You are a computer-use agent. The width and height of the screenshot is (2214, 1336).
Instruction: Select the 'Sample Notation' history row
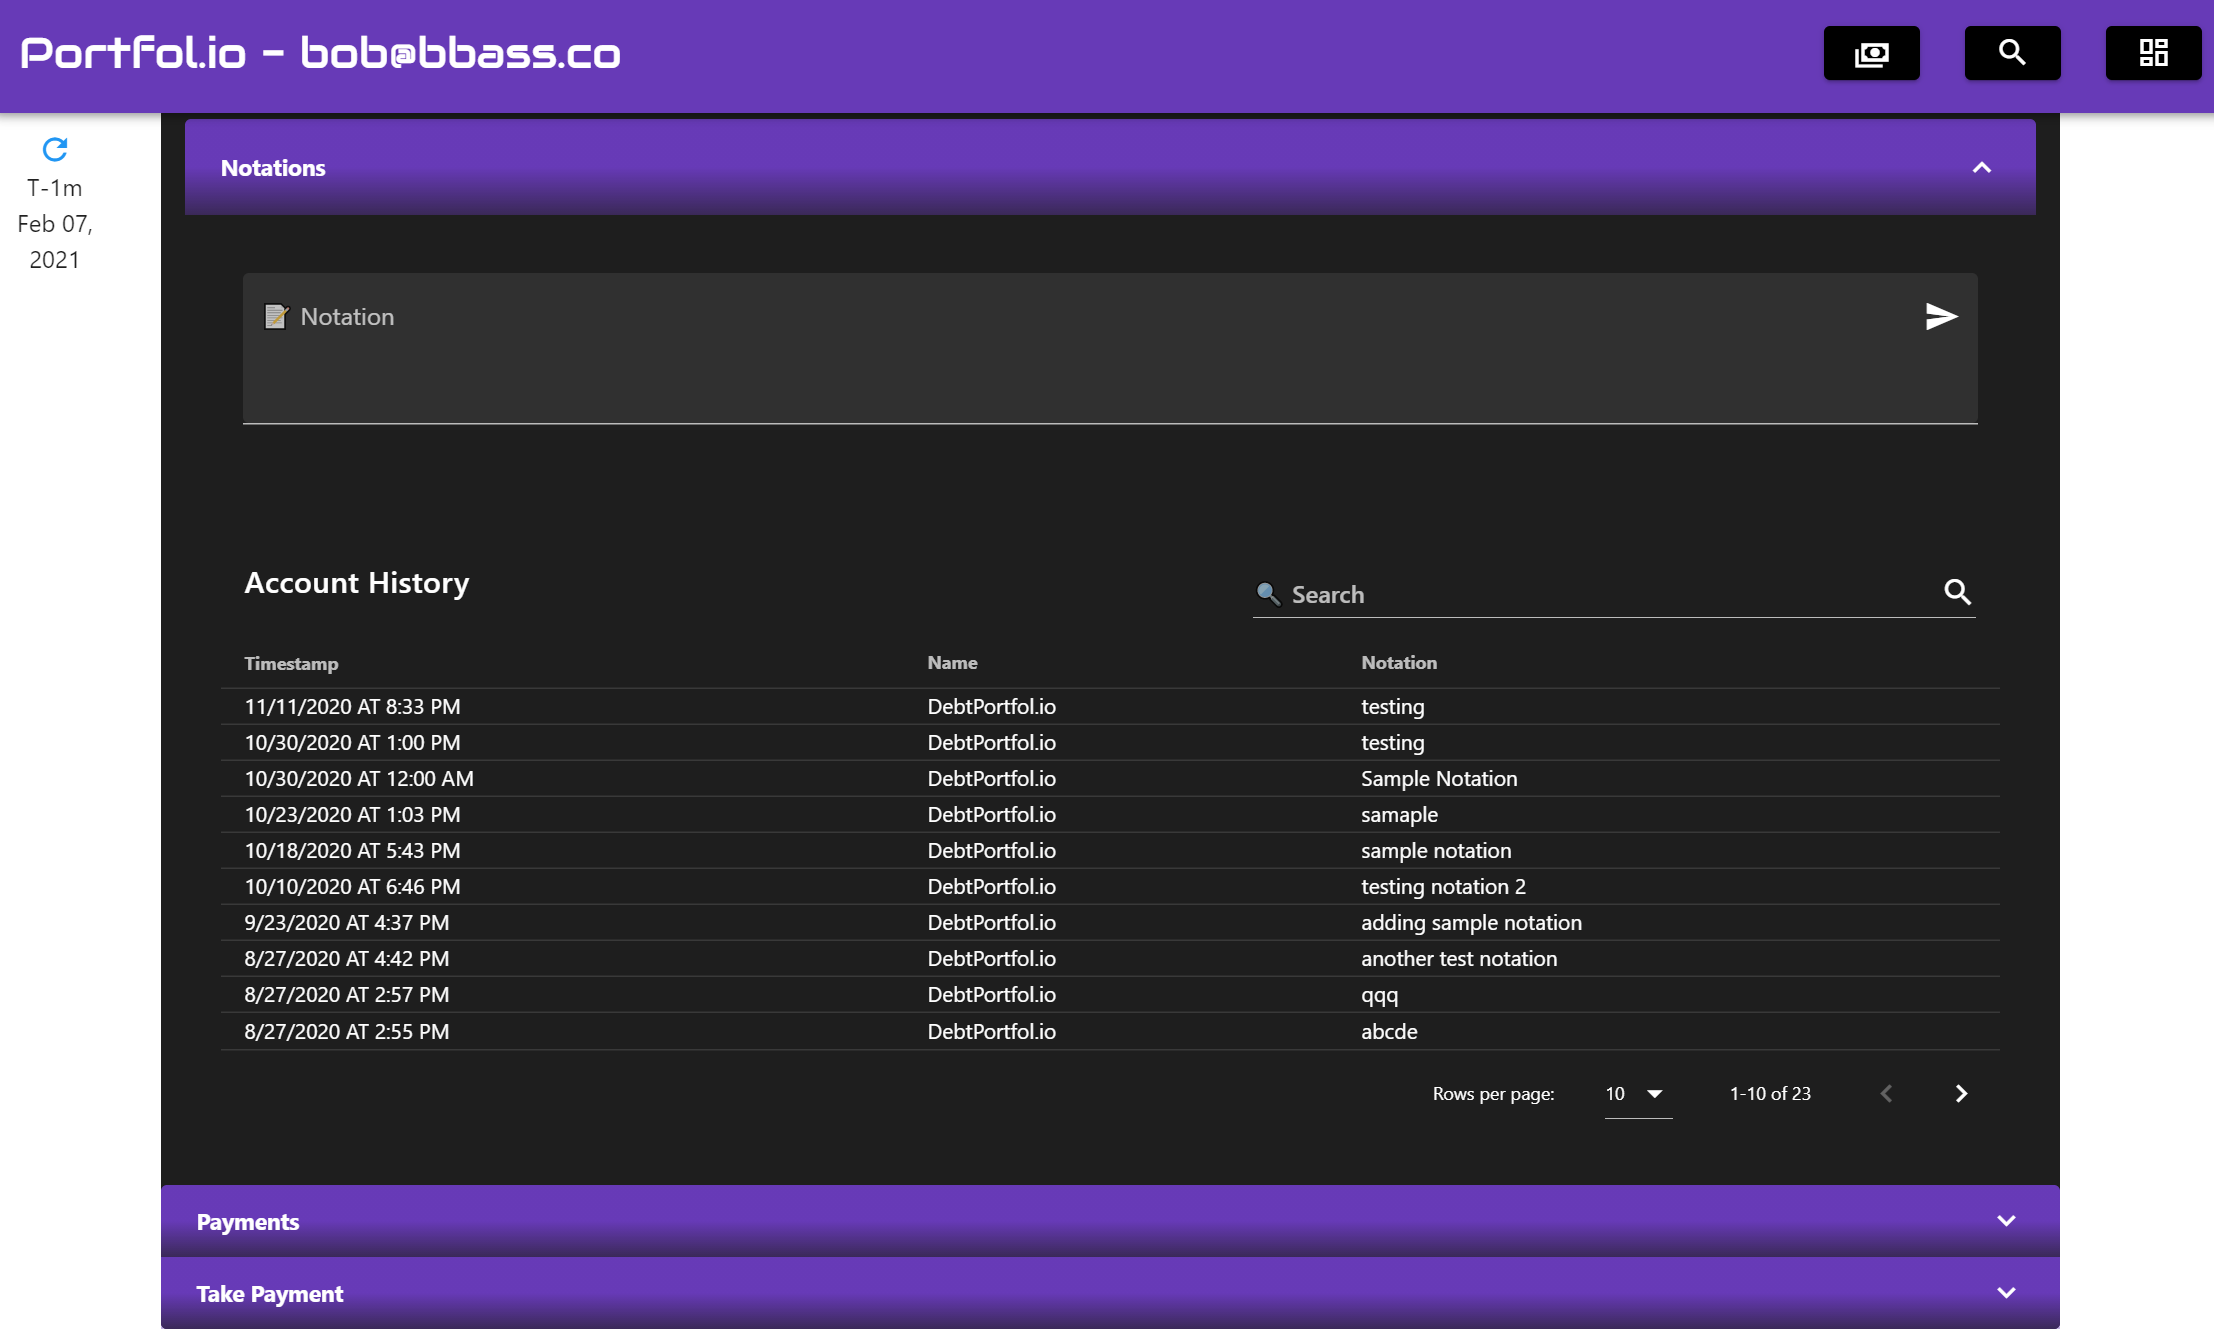coord(1438,779)
